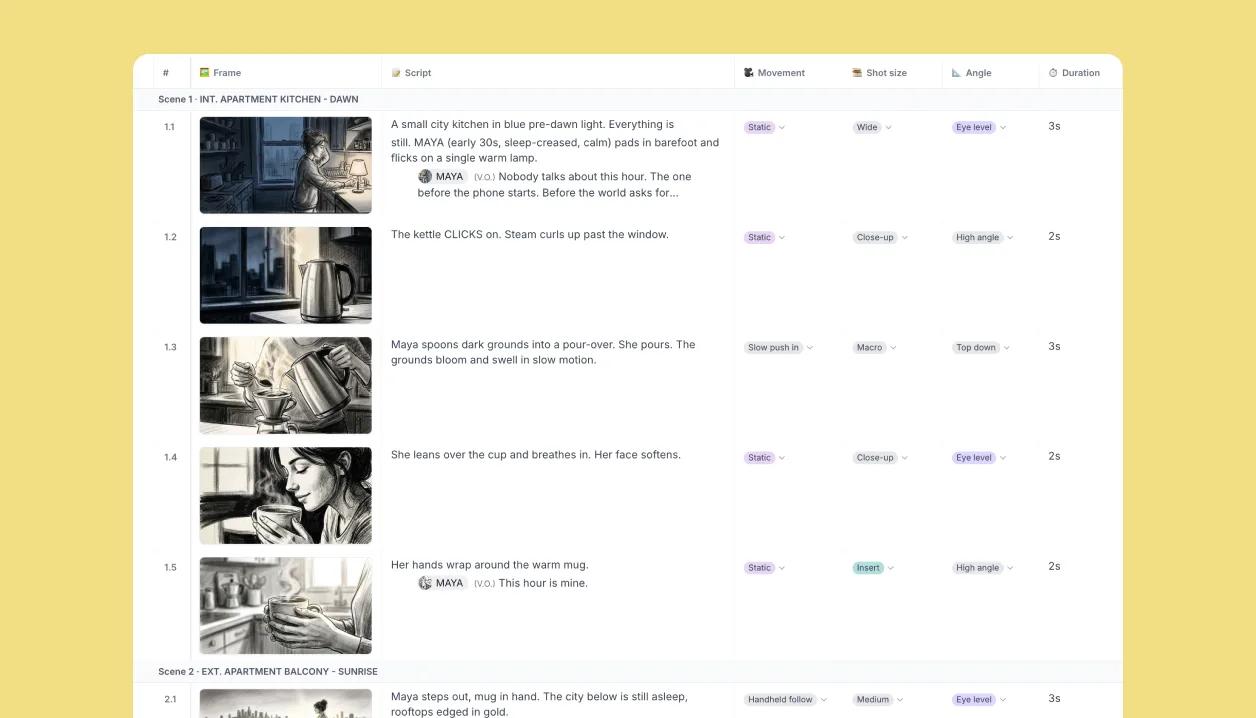Open Handheld follow movement dropdown
The height and width of the screenshot is (718, 1256).
coord(786,699)
